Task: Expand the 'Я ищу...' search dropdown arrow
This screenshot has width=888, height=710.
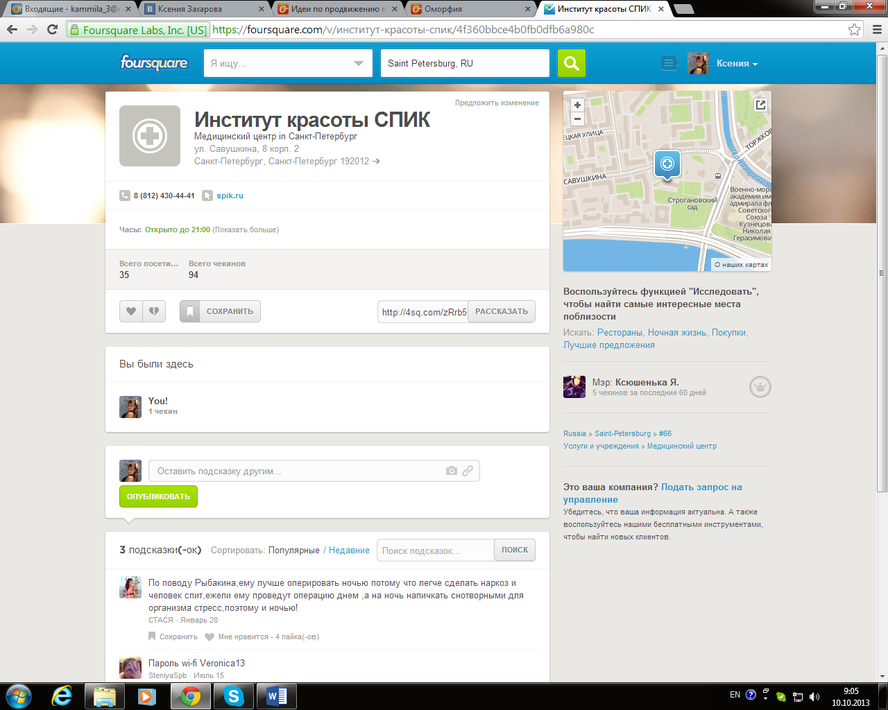Action: point(358,63)
